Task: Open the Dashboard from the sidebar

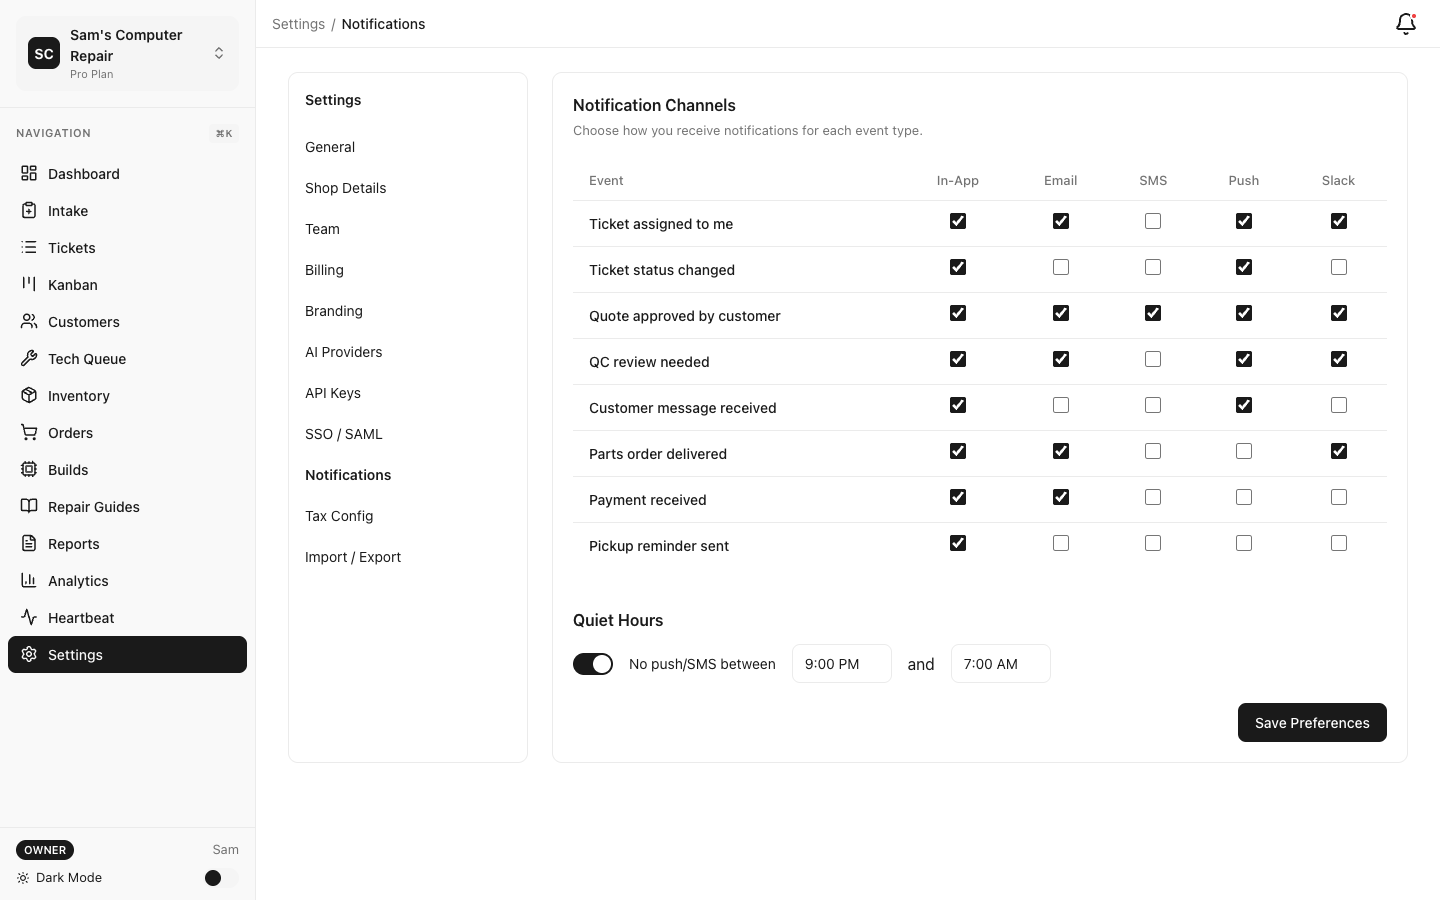Action: (30, 173)
